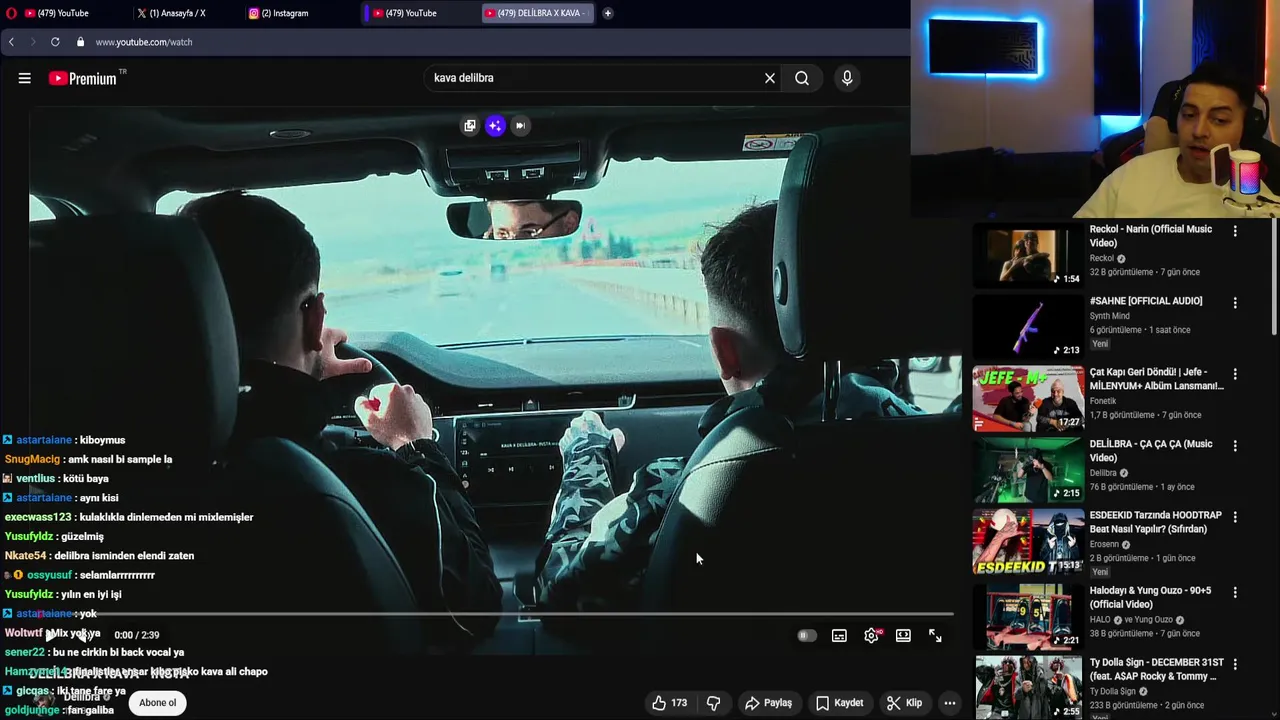The image size is (1280, 720).
Task: Click chat username execwass123
Action: tap(38, 517)
